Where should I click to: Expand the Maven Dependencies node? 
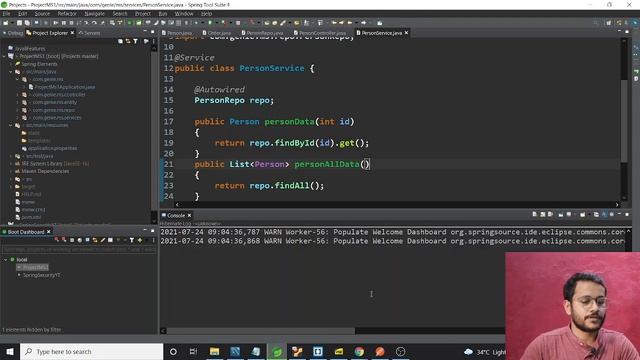11,171
